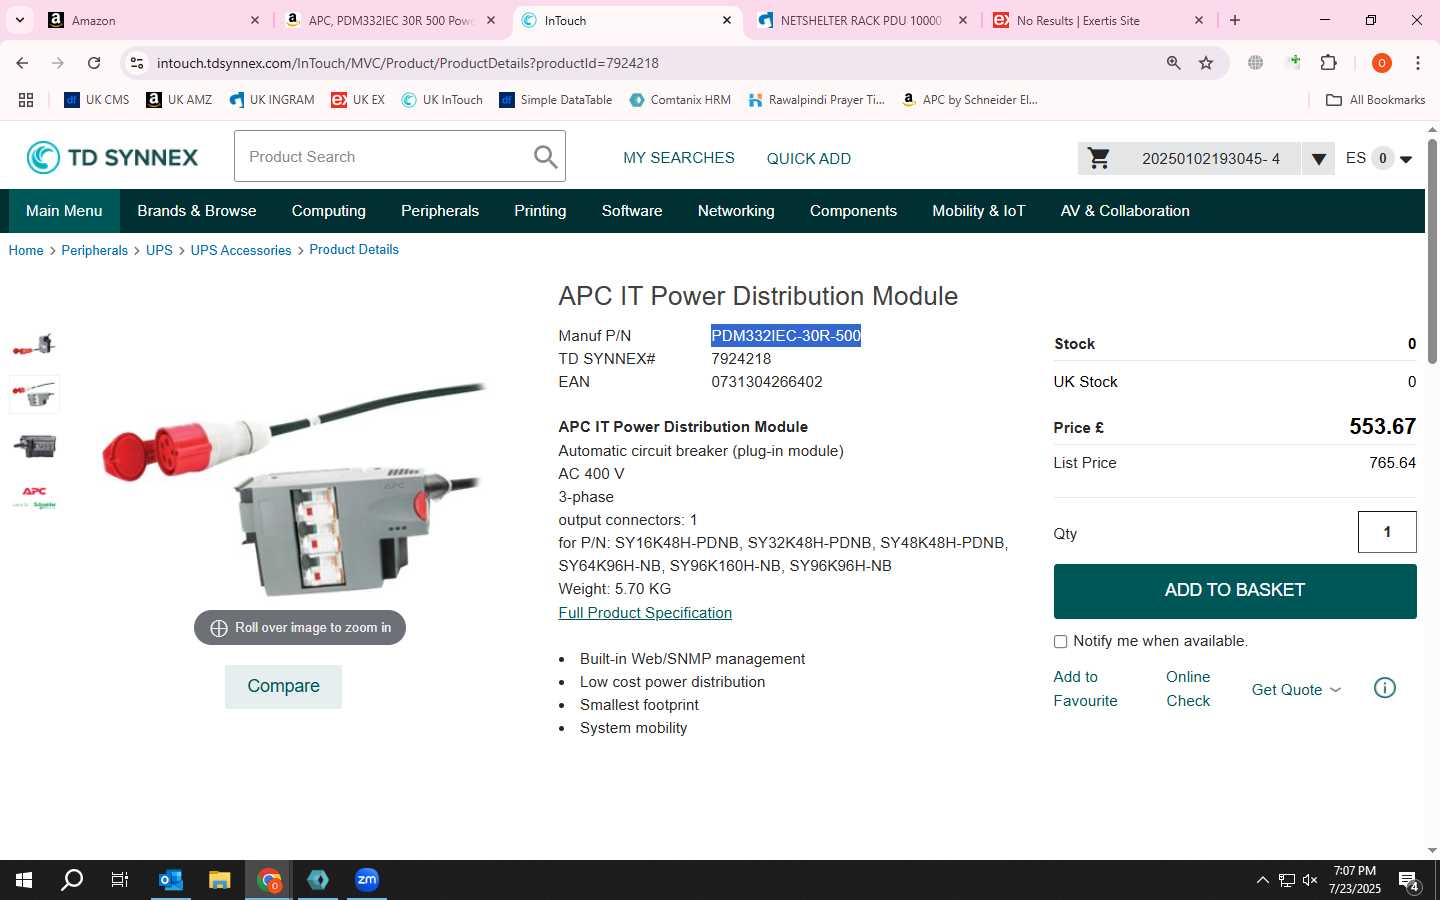Click the browser back arrow

(22, 63)
